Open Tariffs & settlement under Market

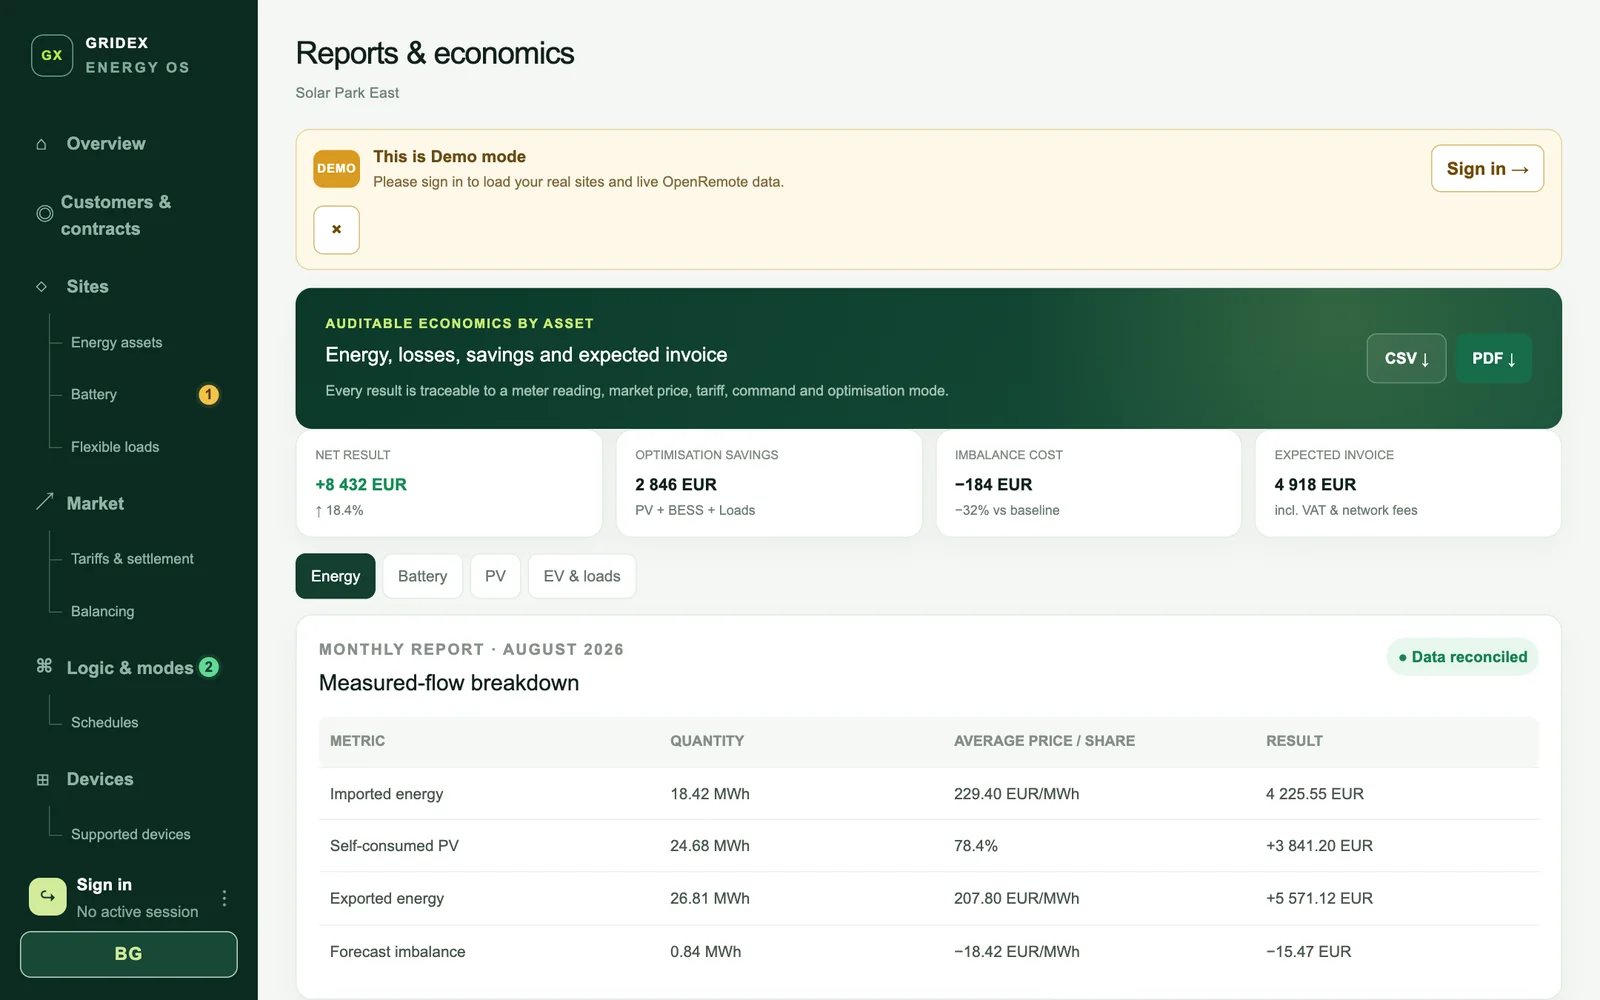point(132,559)
